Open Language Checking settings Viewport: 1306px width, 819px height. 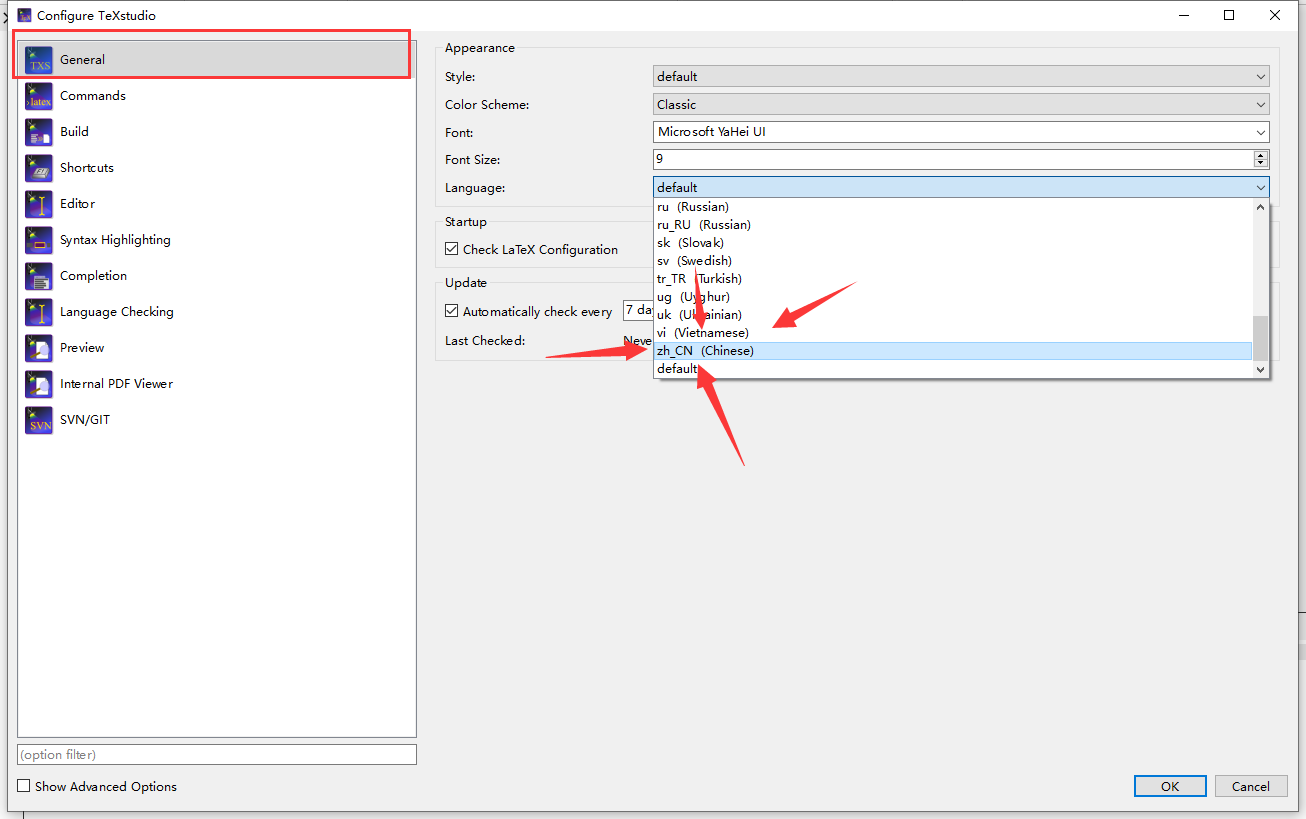tap(216, 312)
